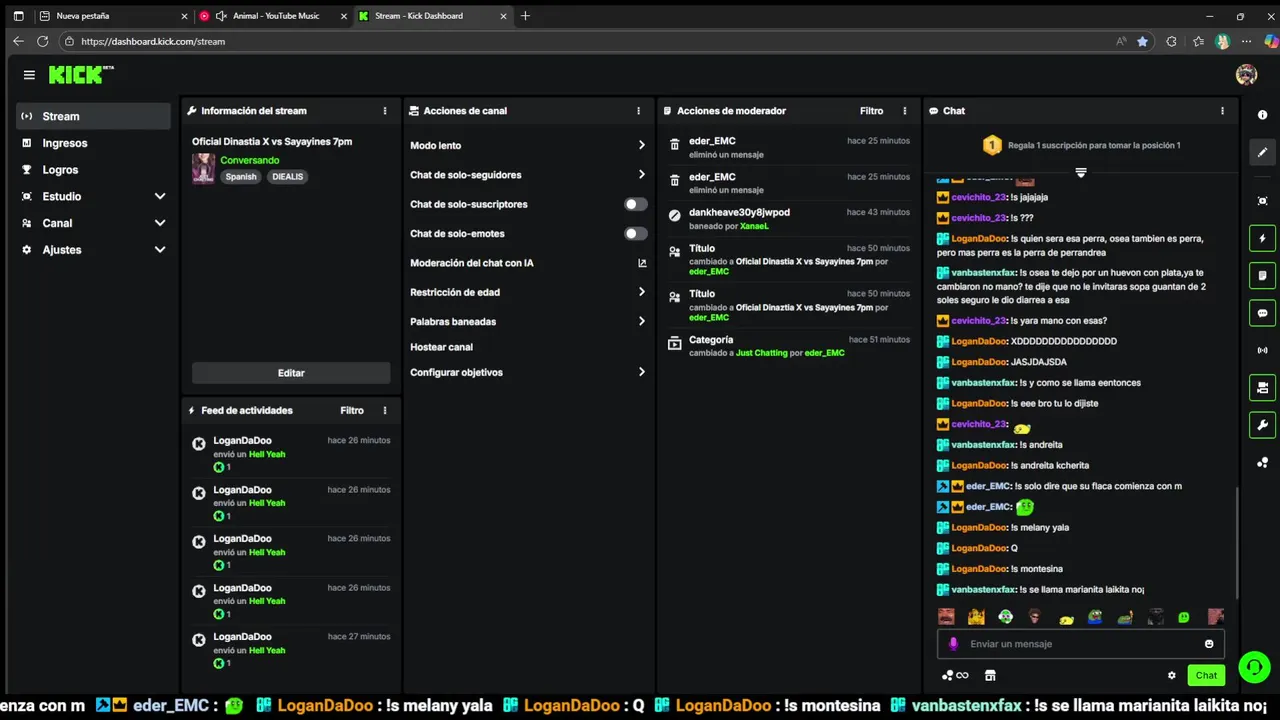Click the green Chat send button
1280x720 pixels.
coord(1206,675)
